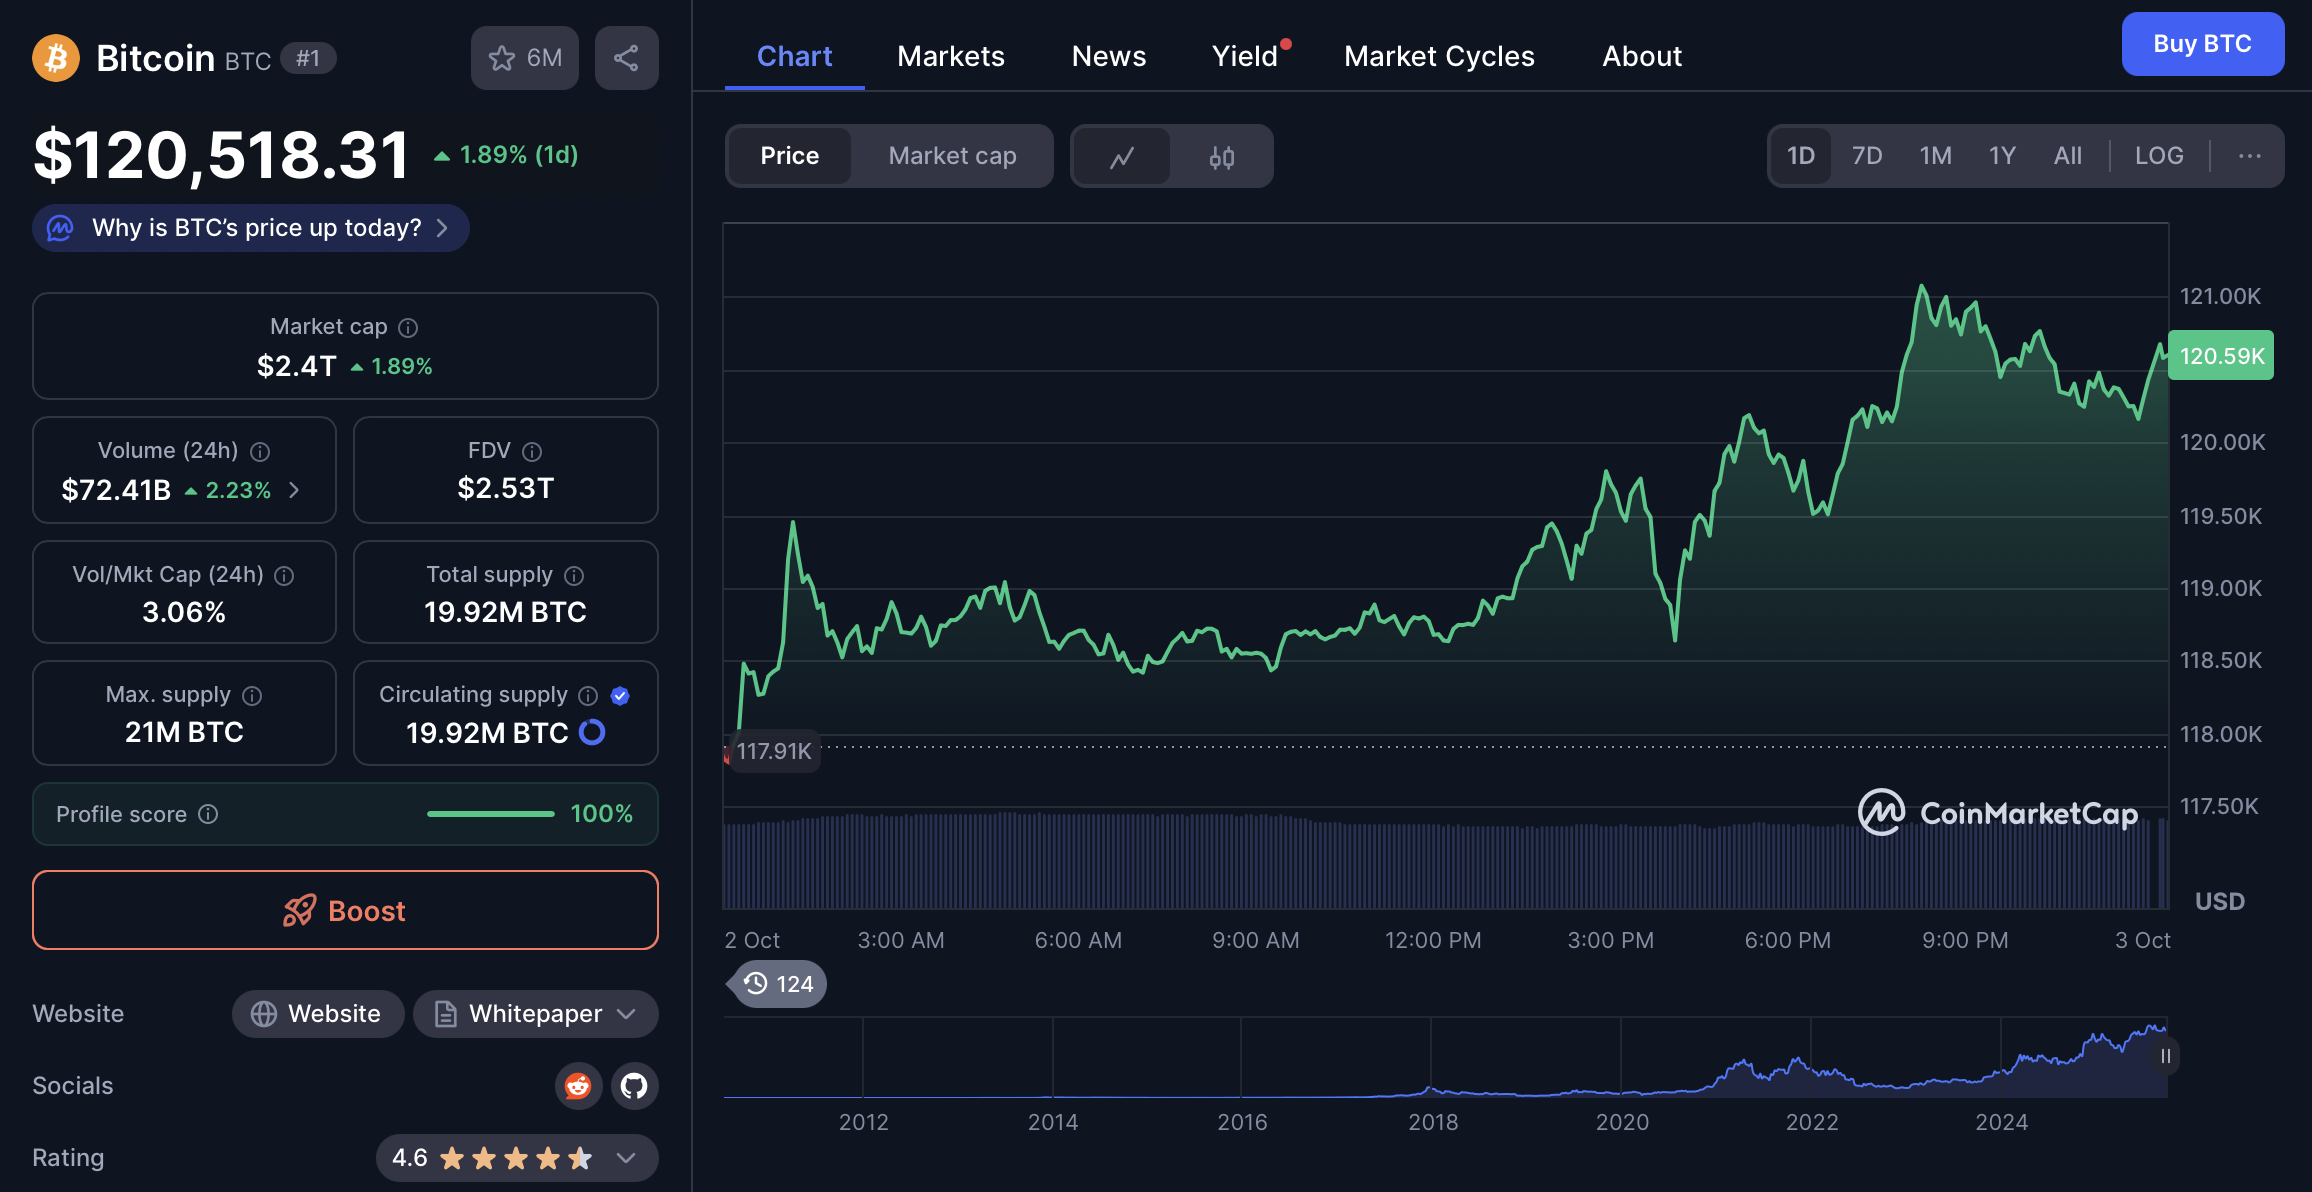Set chart timeframe to 7D

pos(1866,156)
